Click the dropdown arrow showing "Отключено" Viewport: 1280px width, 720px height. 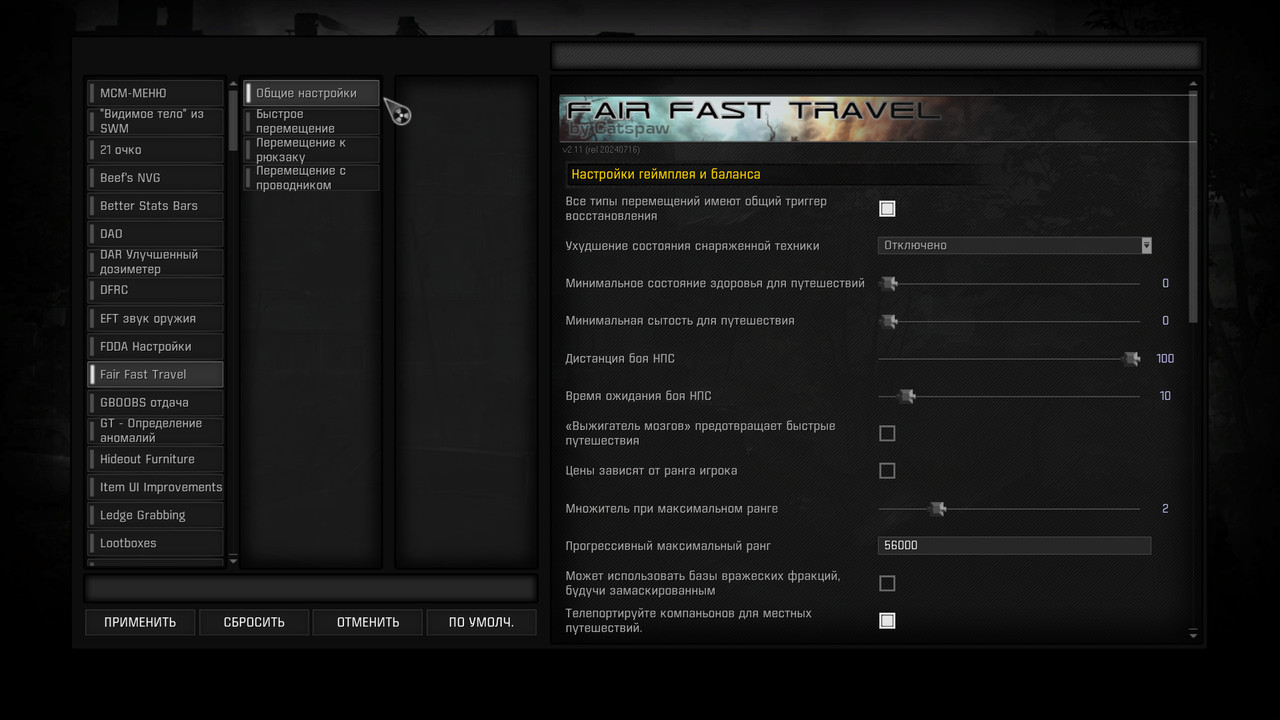(x=1146, y=245)
